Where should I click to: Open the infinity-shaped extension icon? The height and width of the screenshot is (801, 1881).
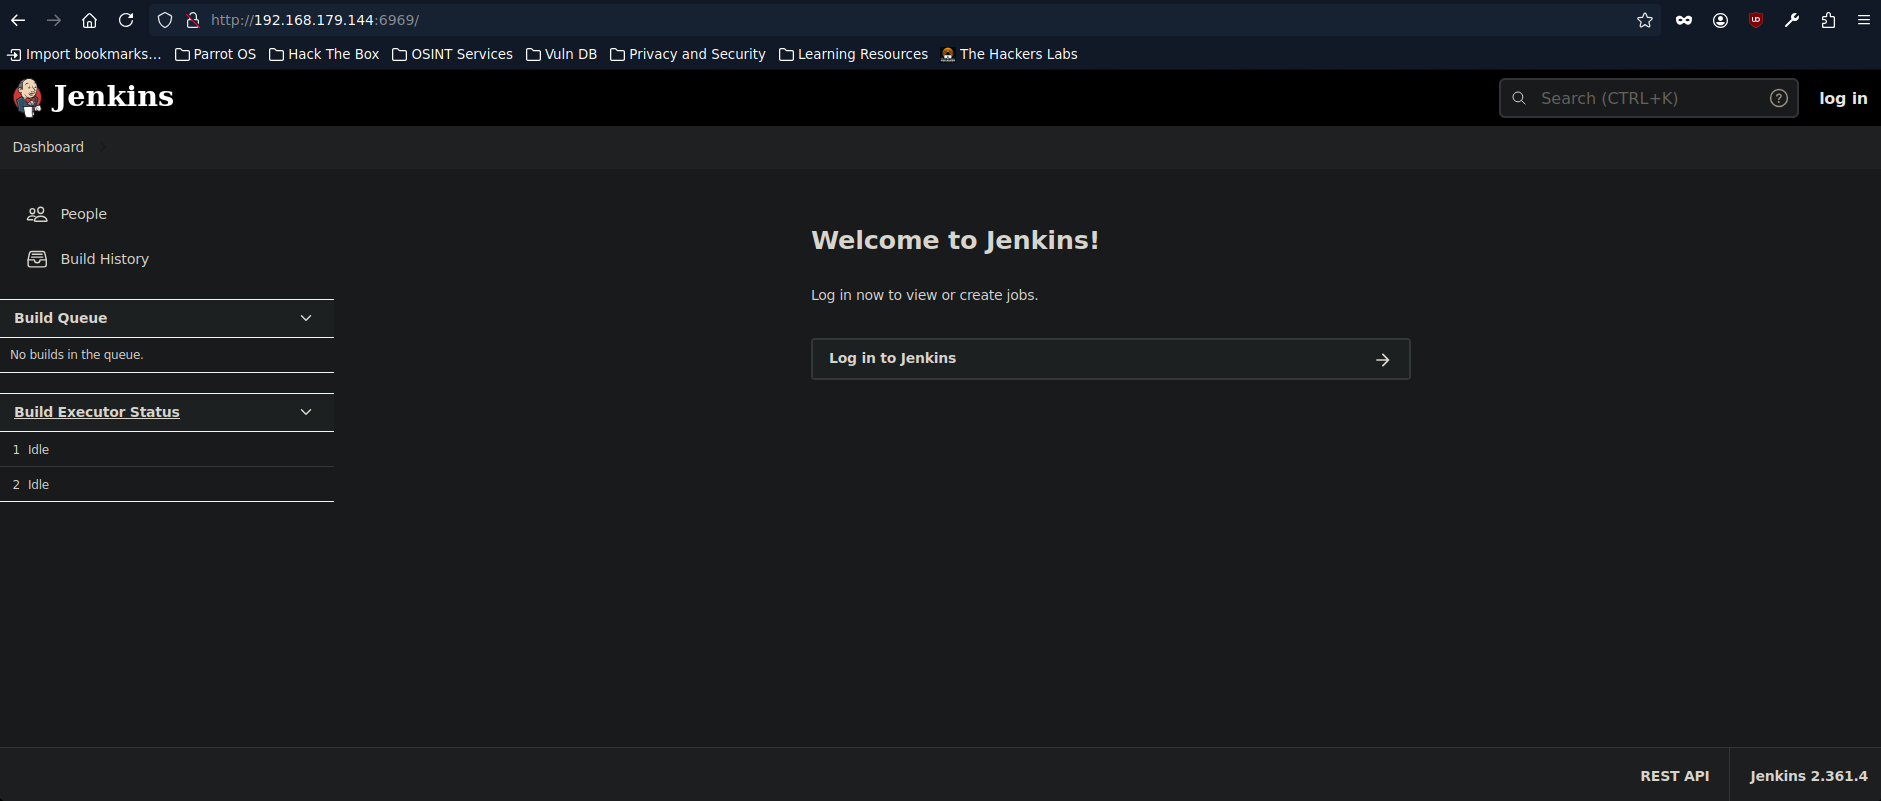[x=1684, y=20]
